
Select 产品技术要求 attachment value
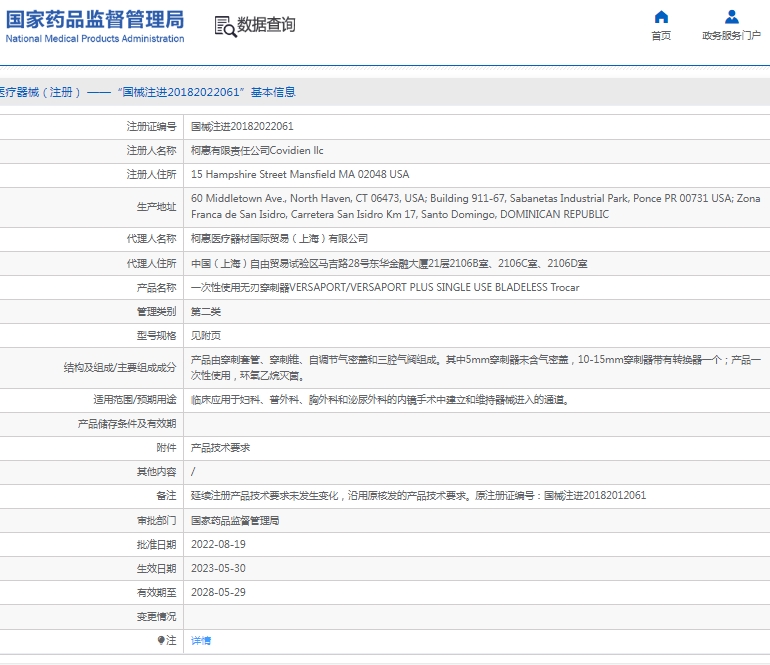(x=220, y=448)
